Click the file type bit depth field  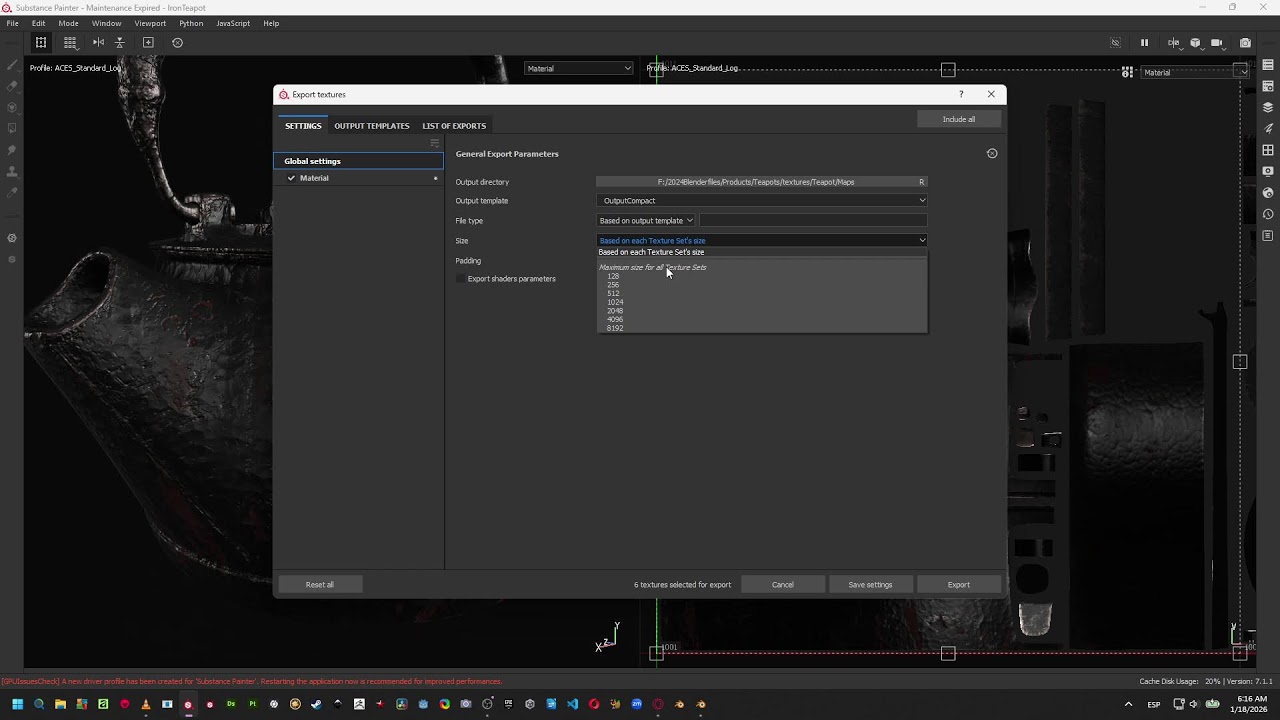[x=813, y=221]
